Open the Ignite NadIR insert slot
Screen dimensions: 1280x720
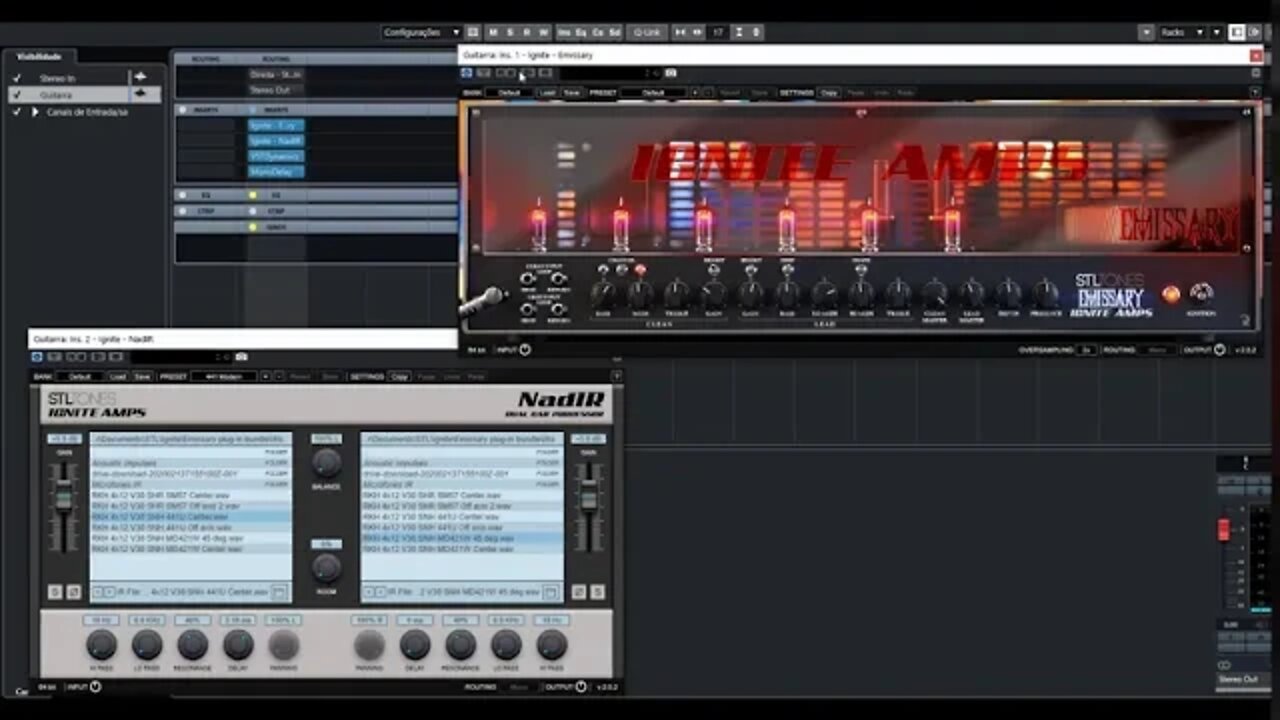point(276,141)
